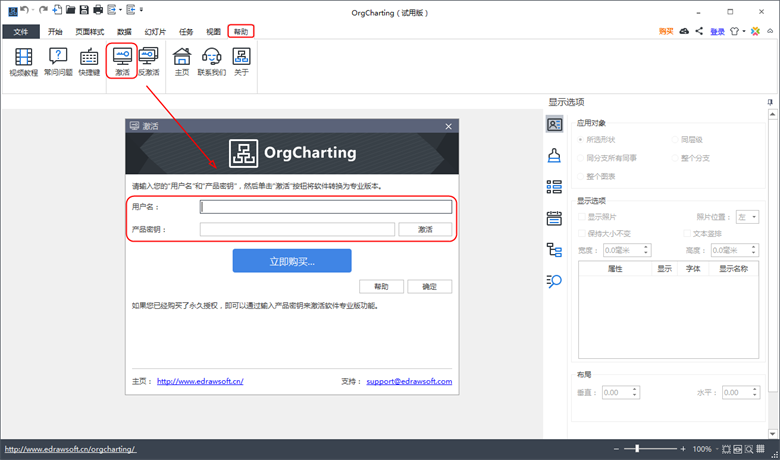780x460 pixels.
Task: Select the 整个分支 radio button
Action: [x=675, y=158]
